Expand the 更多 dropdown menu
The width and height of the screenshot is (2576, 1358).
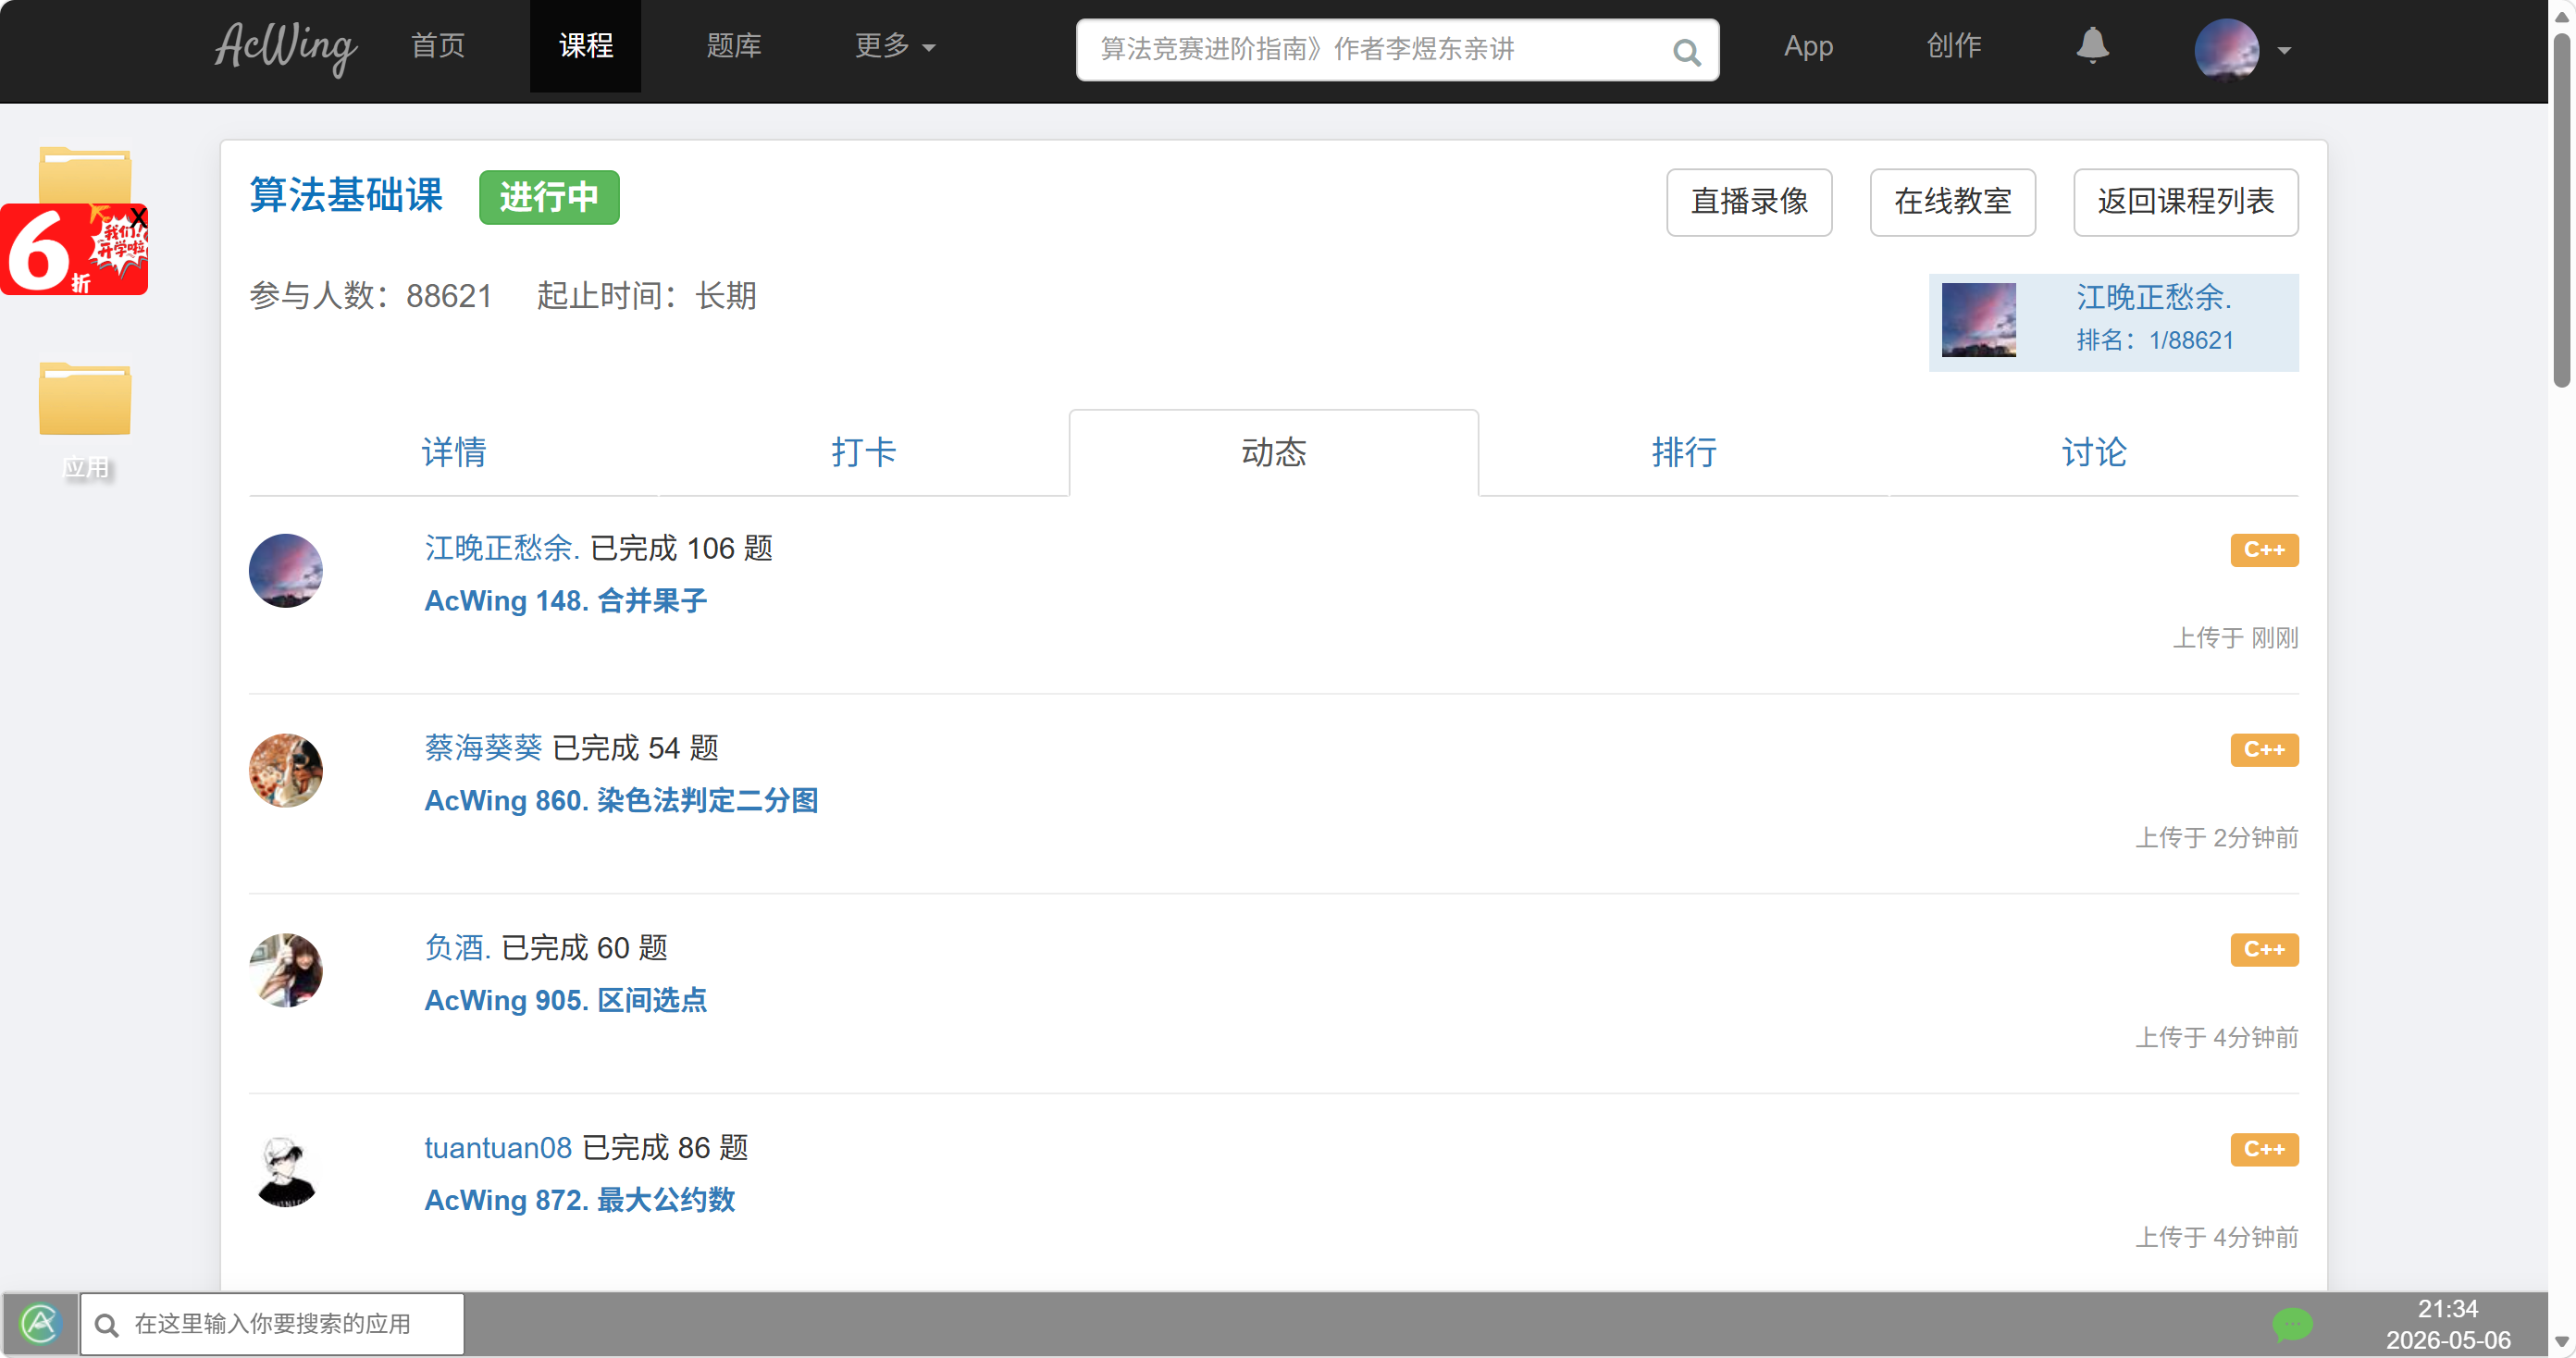894,46
